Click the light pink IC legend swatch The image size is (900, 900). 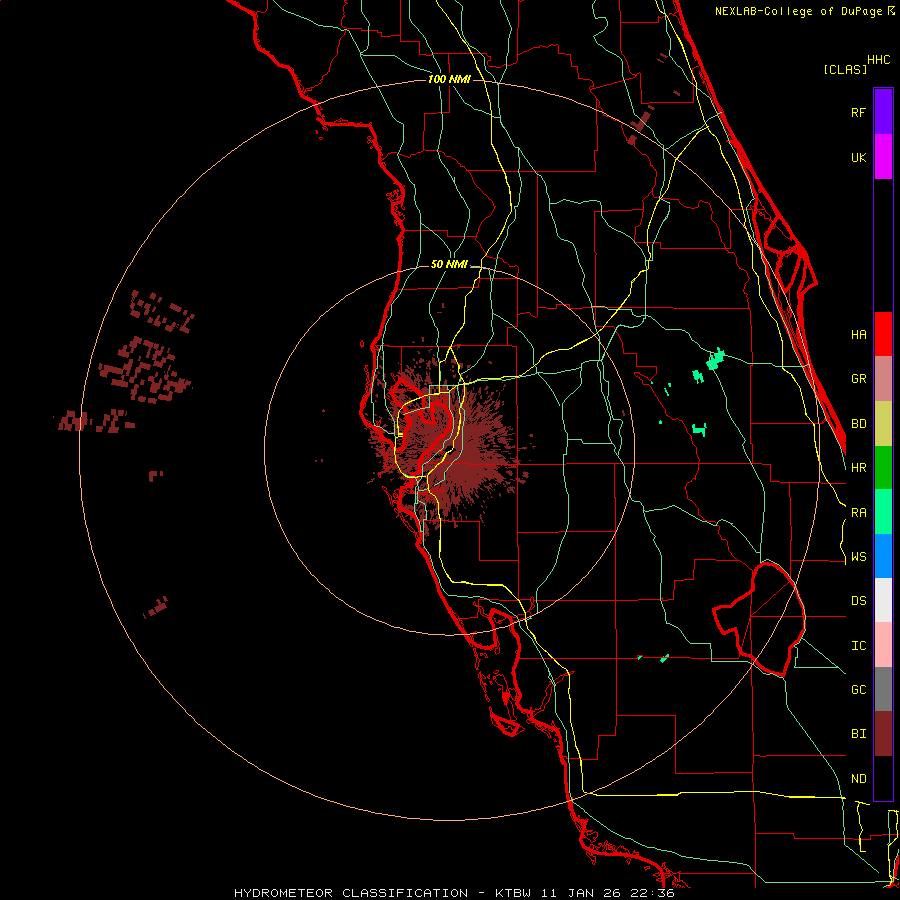[x=883, y=645]
